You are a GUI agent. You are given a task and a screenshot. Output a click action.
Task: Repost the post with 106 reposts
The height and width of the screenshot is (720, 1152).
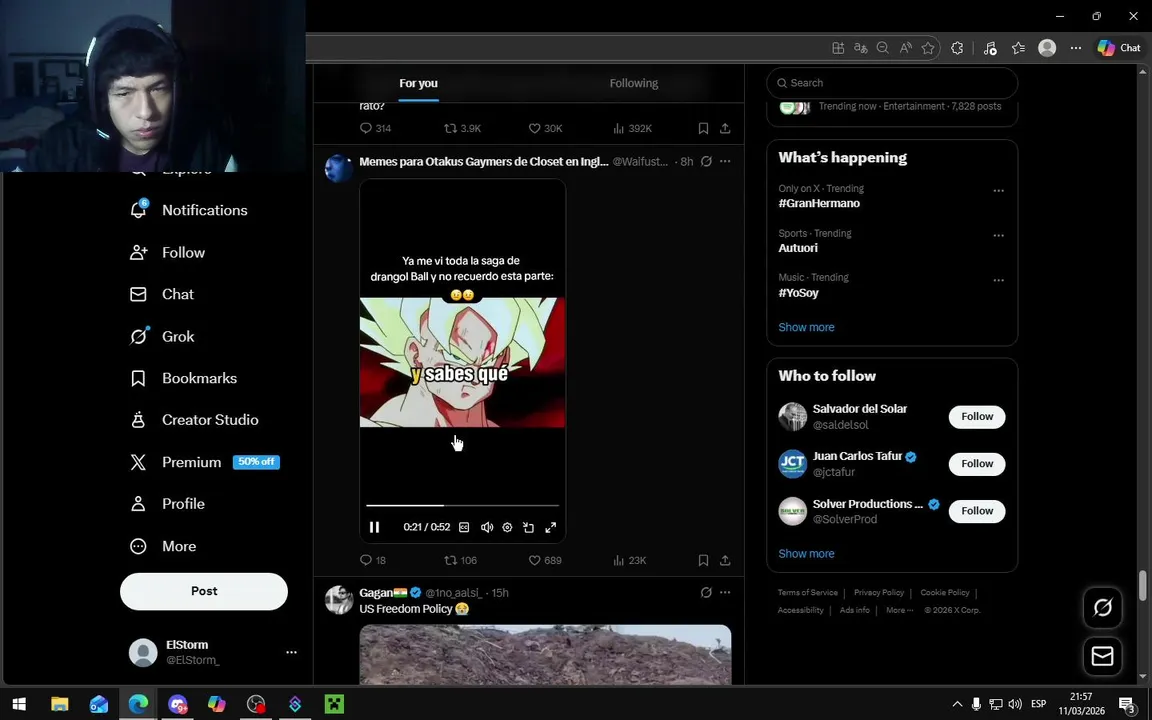pos(461,561)
